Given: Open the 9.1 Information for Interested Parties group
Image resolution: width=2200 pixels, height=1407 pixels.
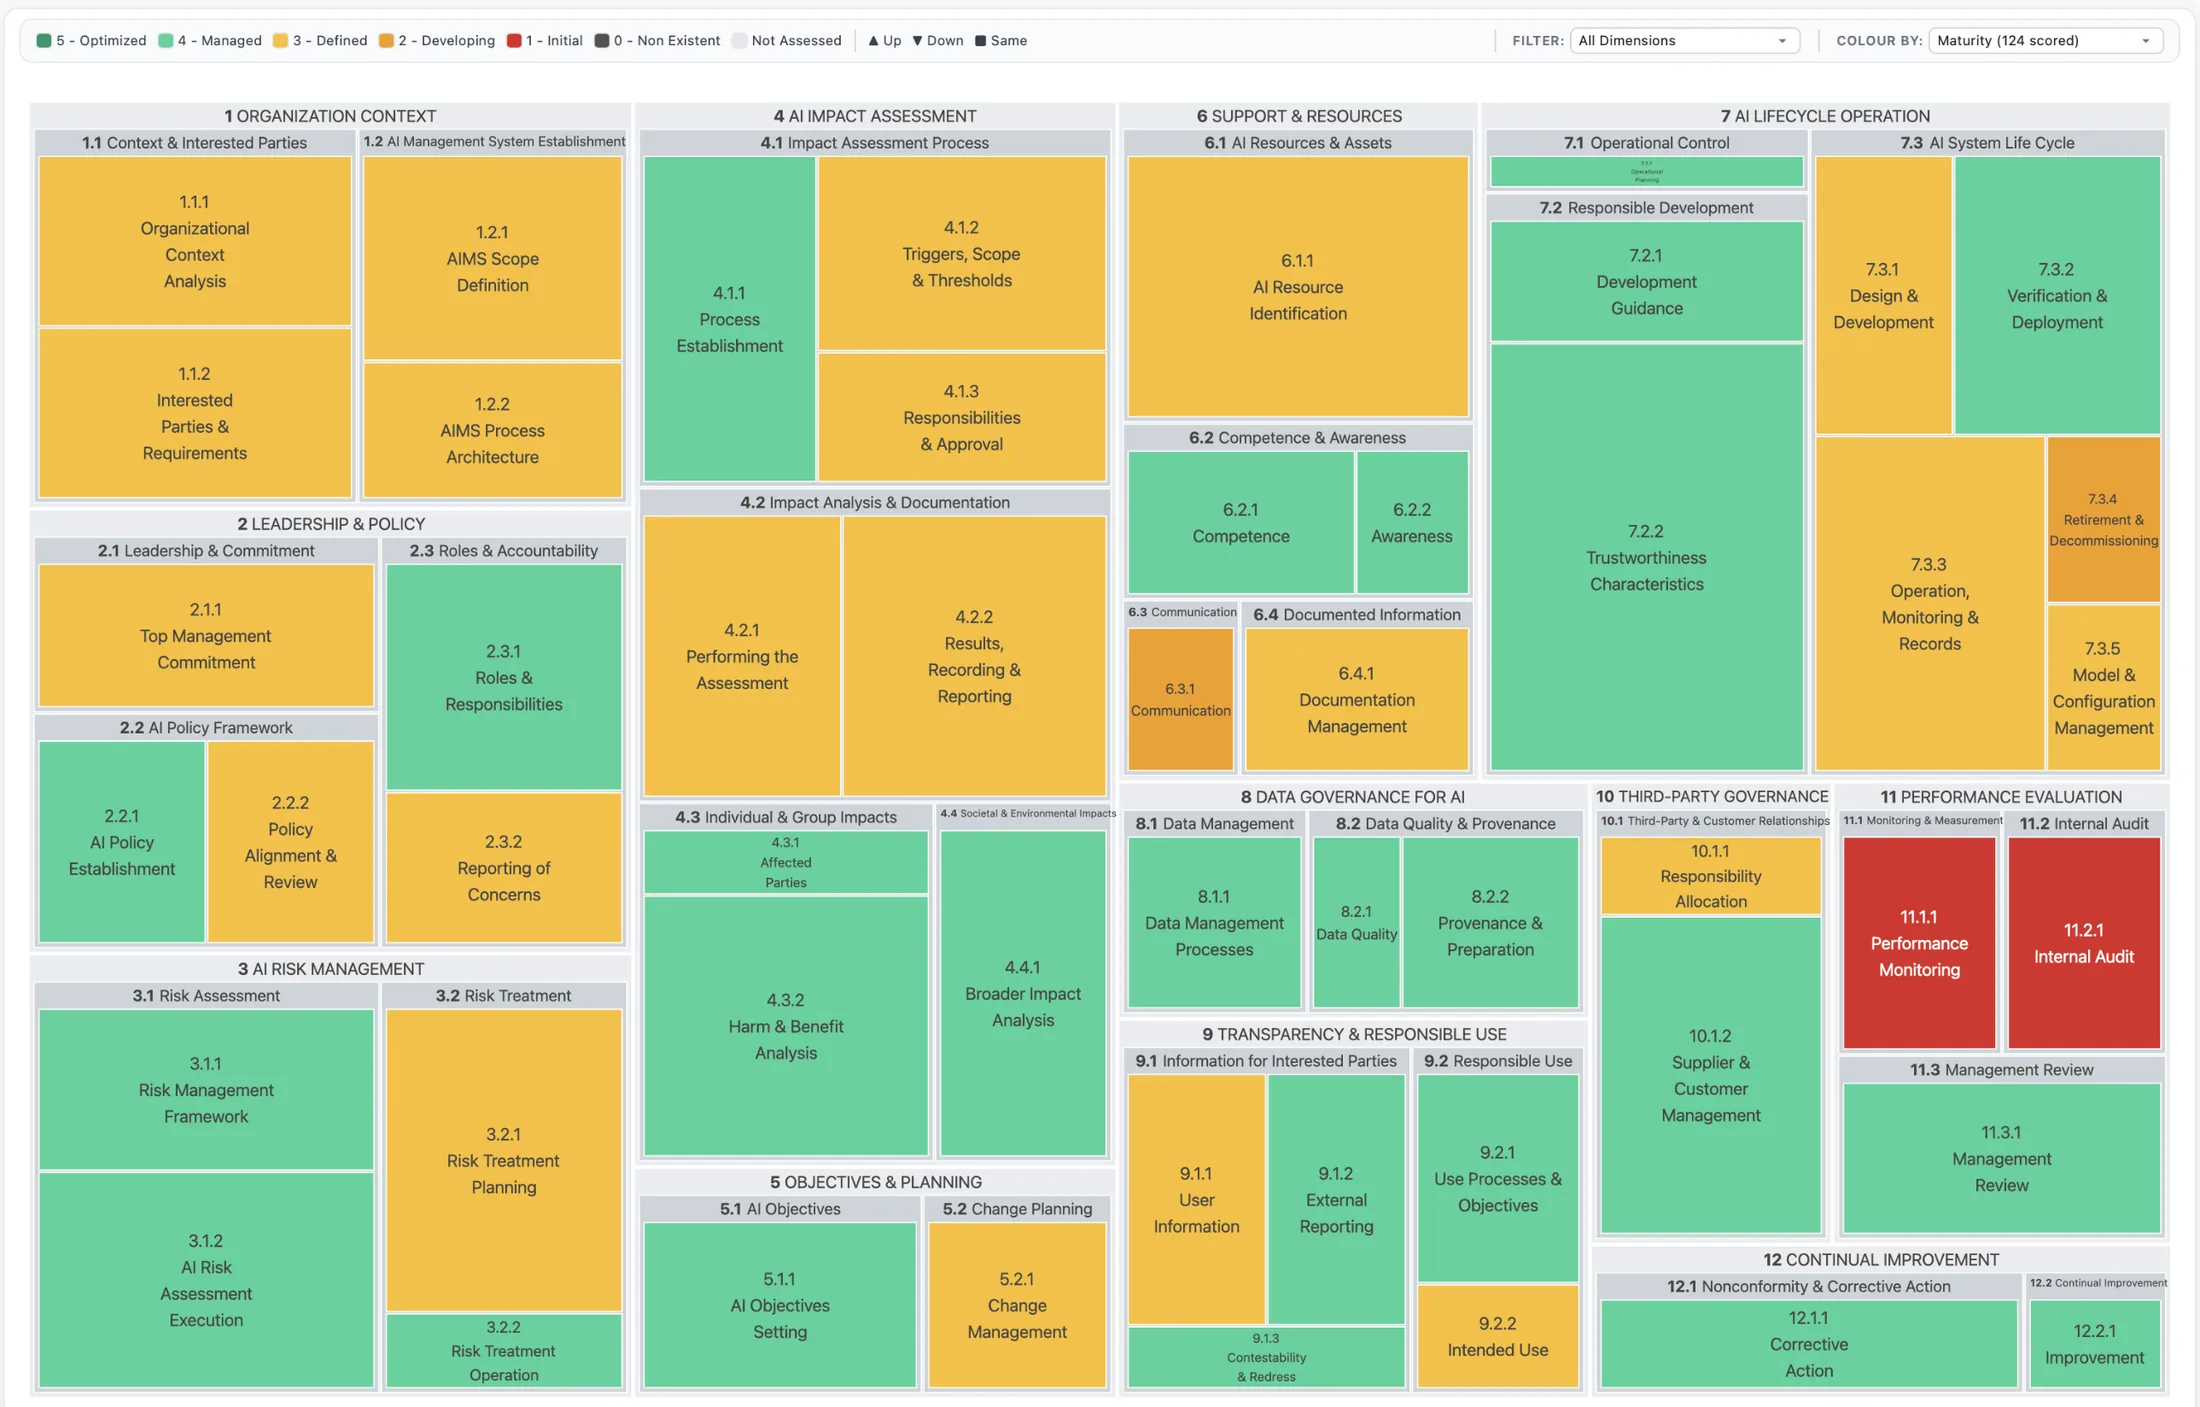Looking at the screenshot, I should coord(1266,1061).
